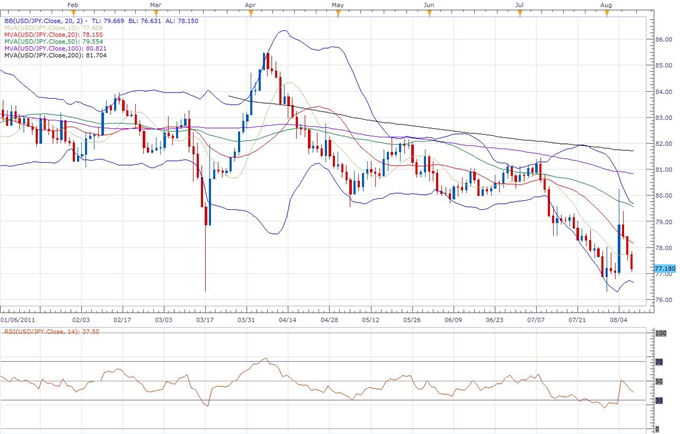Click the 06/23 date label

click(x=495, y=320)
